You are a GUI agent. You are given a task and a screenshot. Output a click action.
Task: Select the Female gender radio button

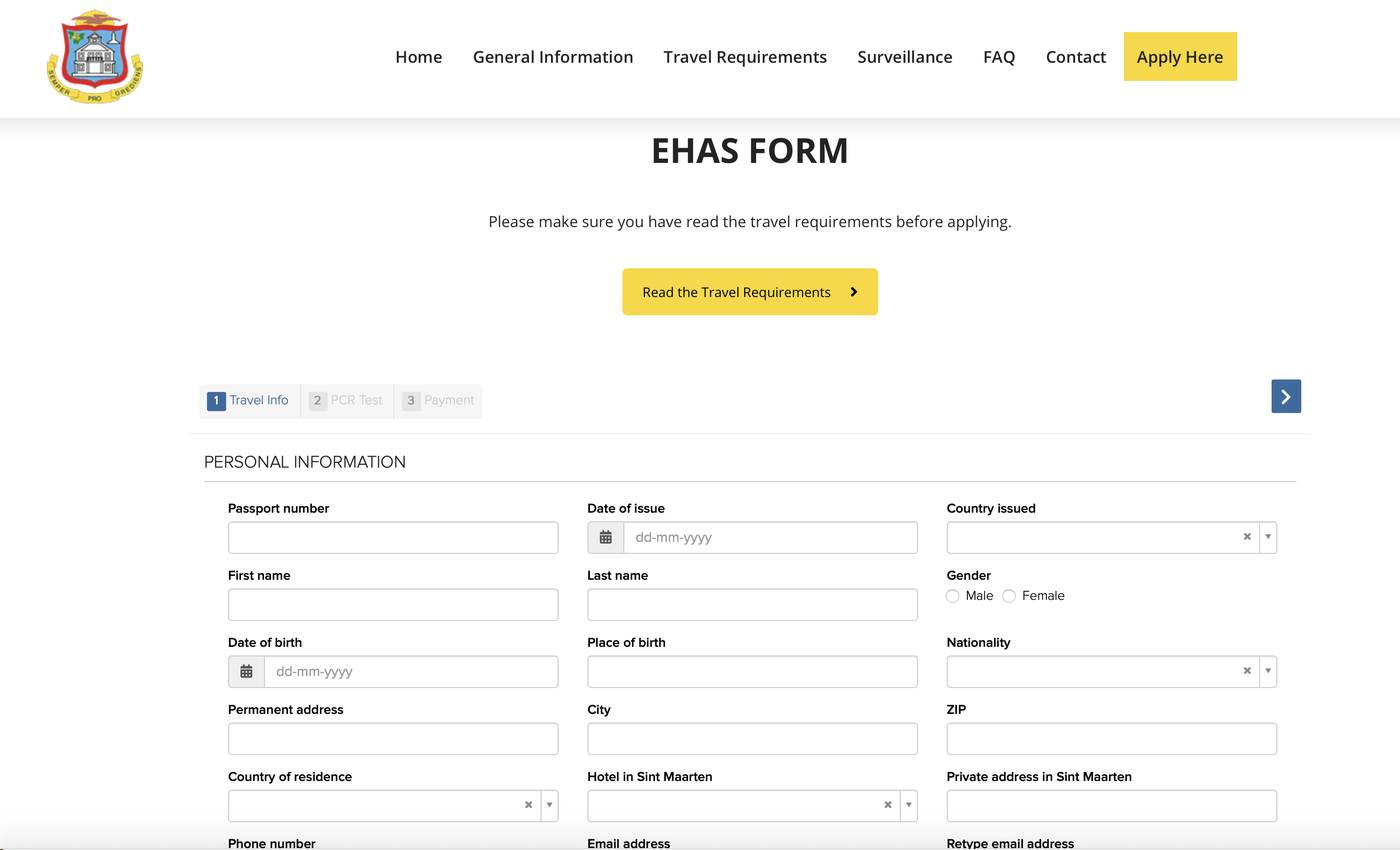[1009, 596]
